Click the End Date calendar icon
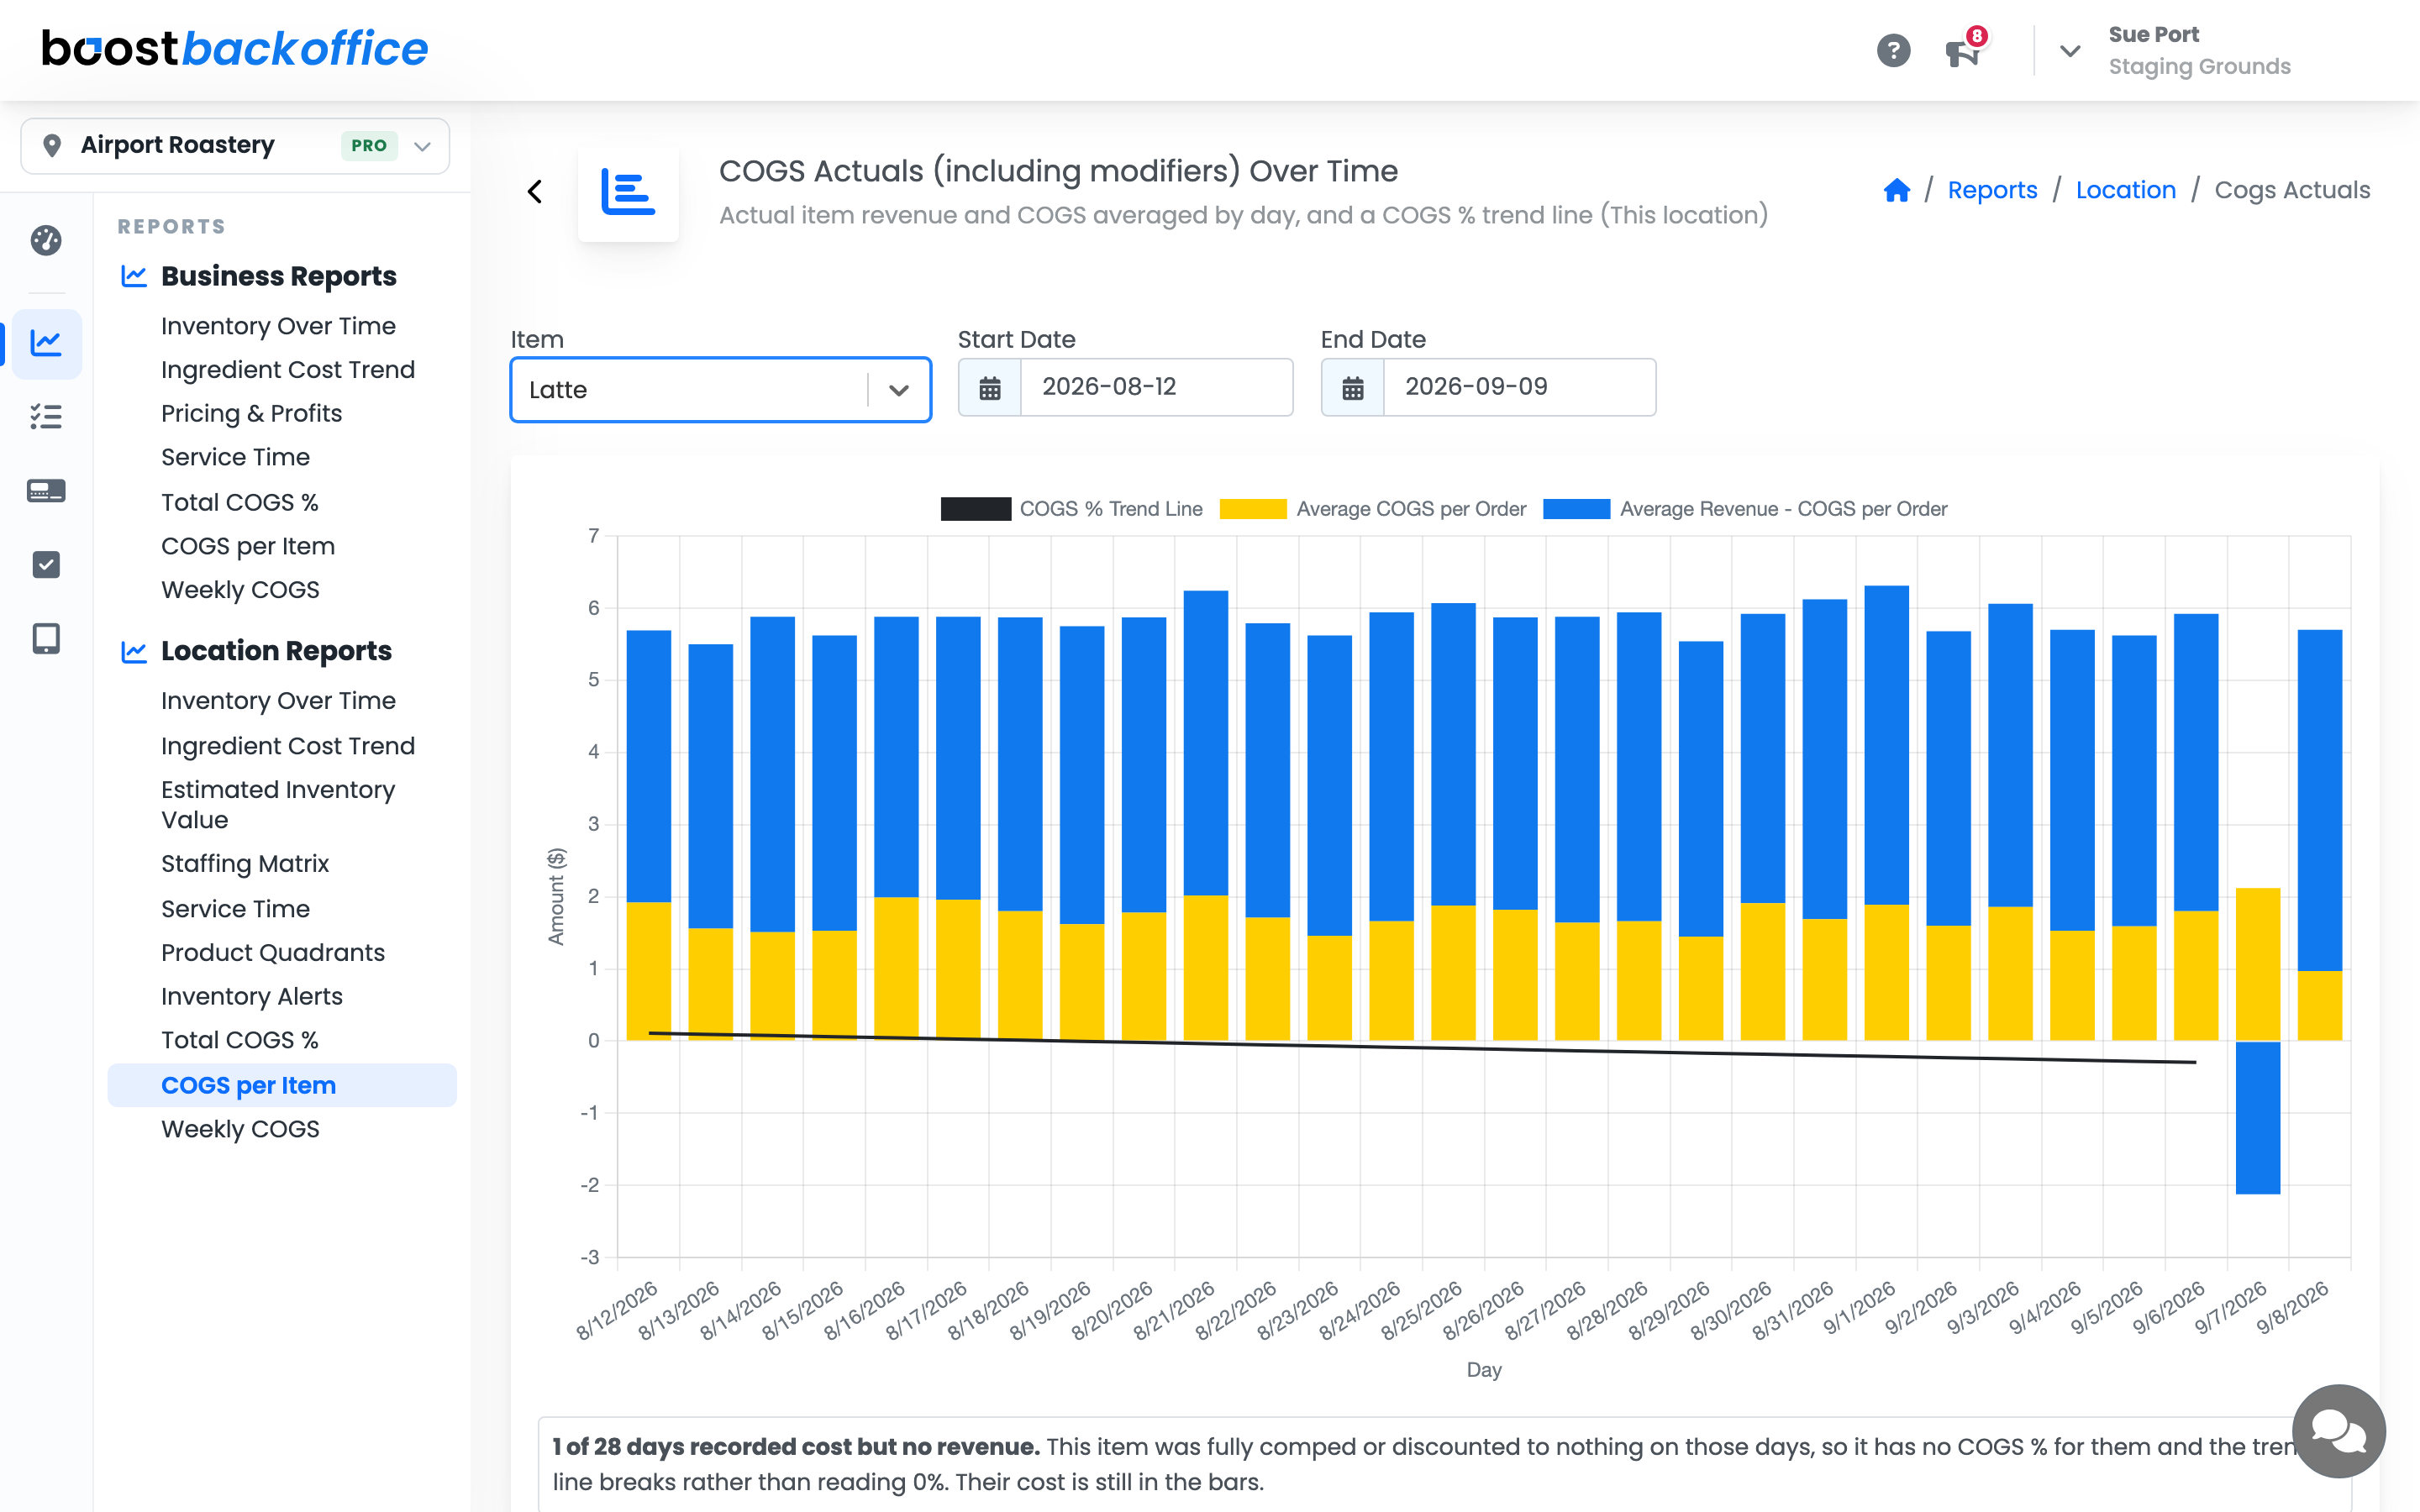This screenshot has width=2420, height=1512. [1353, 388]
